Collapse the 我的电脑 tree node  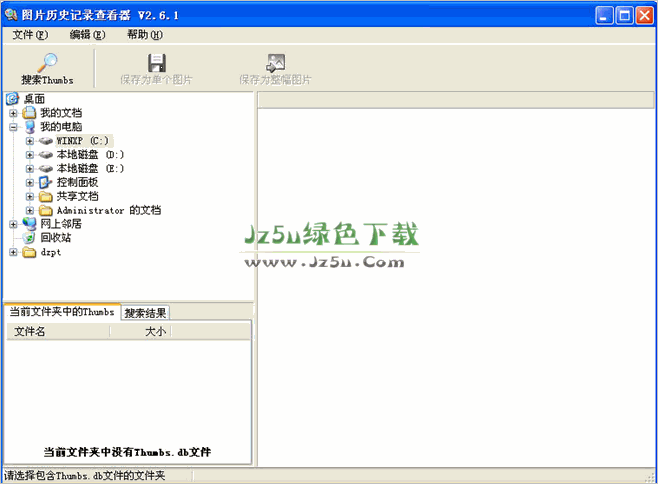point(13,127)
